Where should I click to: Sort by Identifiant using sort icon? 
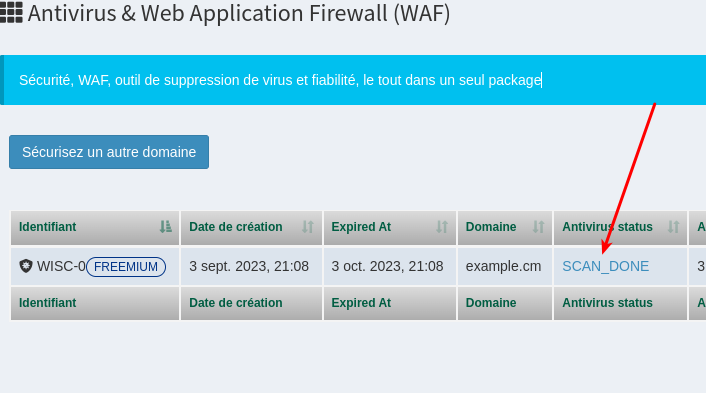pos(166,226)
